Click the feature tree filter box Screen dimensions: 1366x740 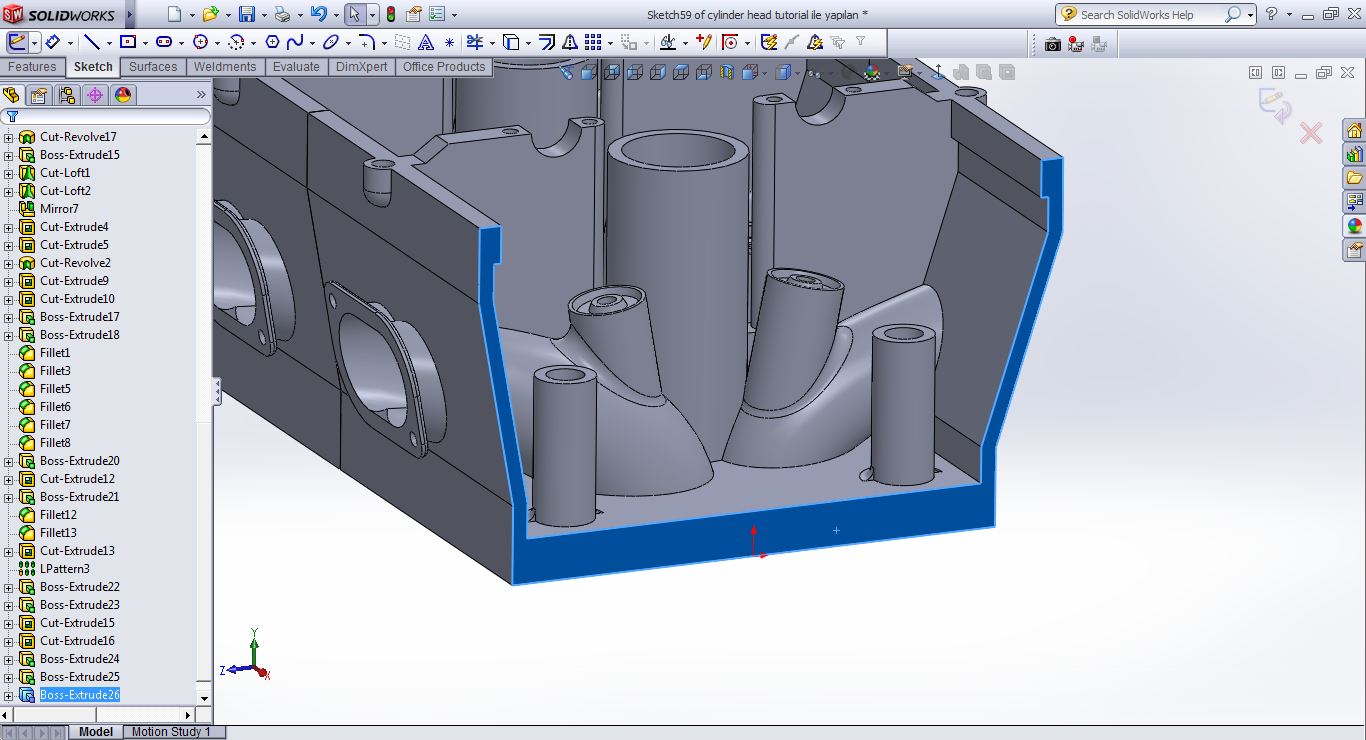[108, 116]
